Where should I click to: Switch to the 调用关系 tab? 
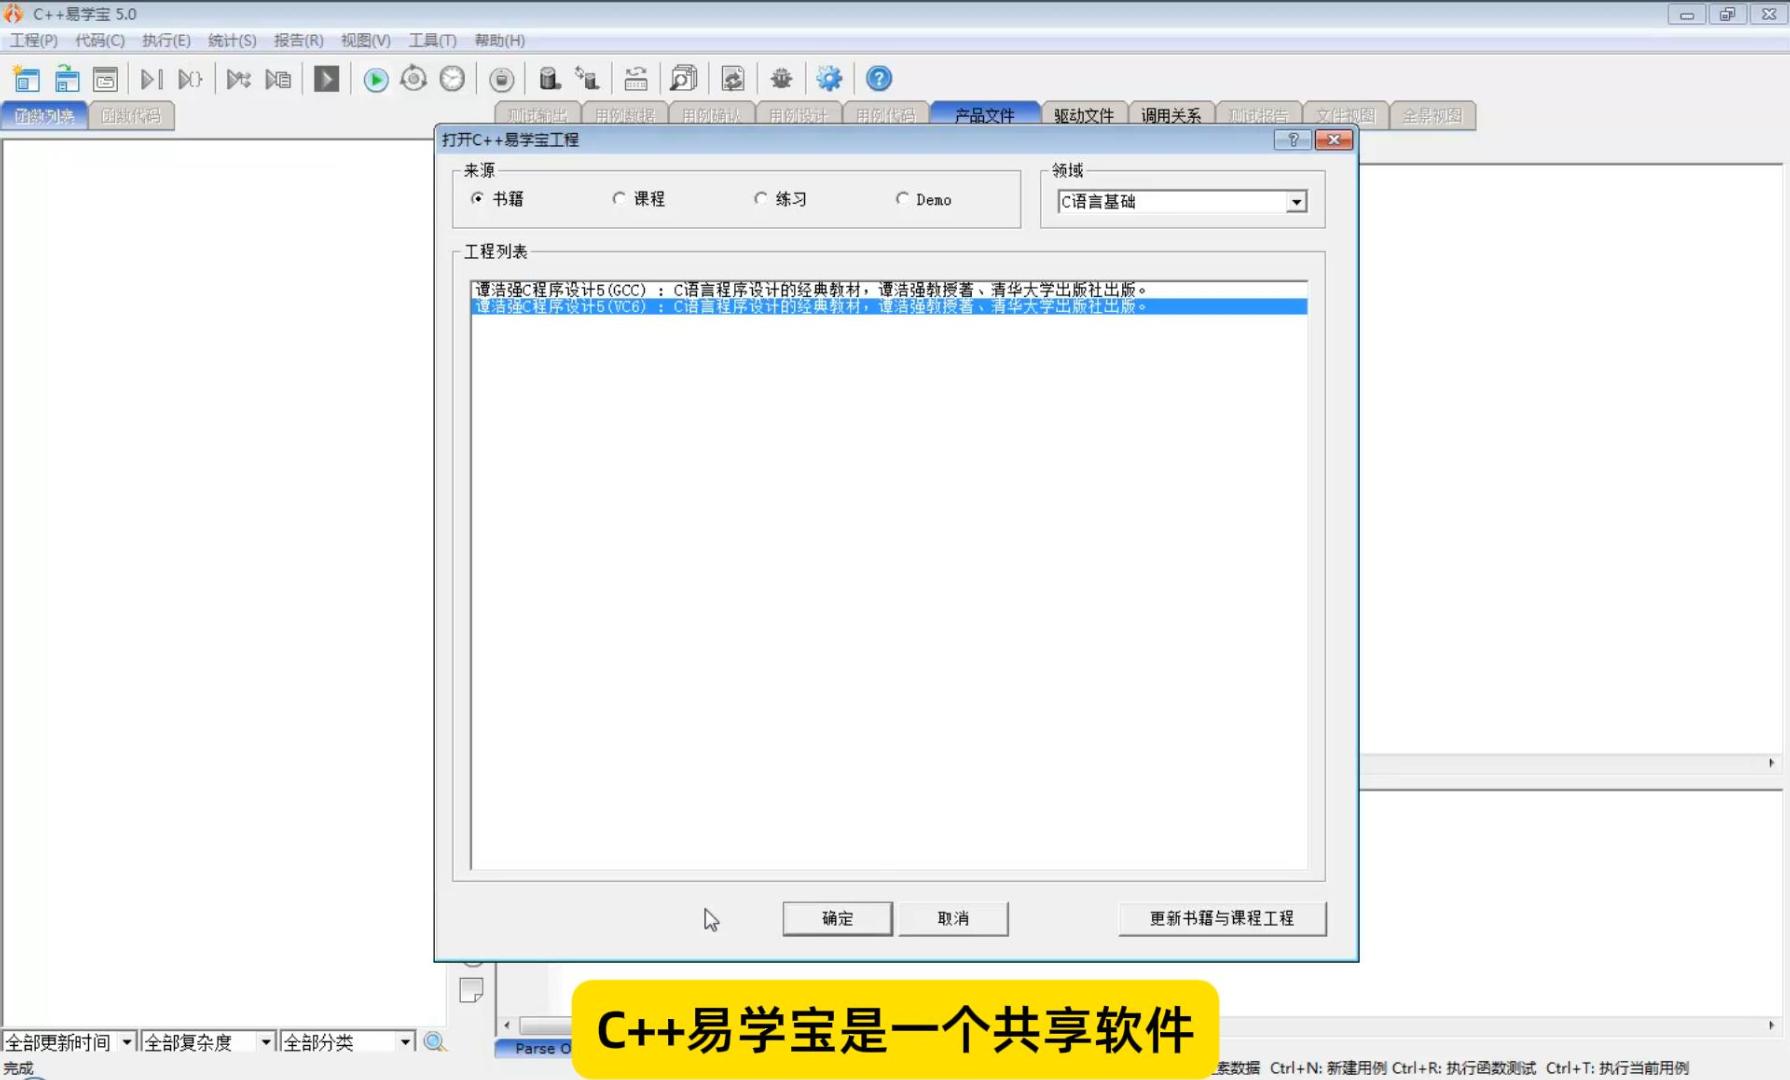1171,115
